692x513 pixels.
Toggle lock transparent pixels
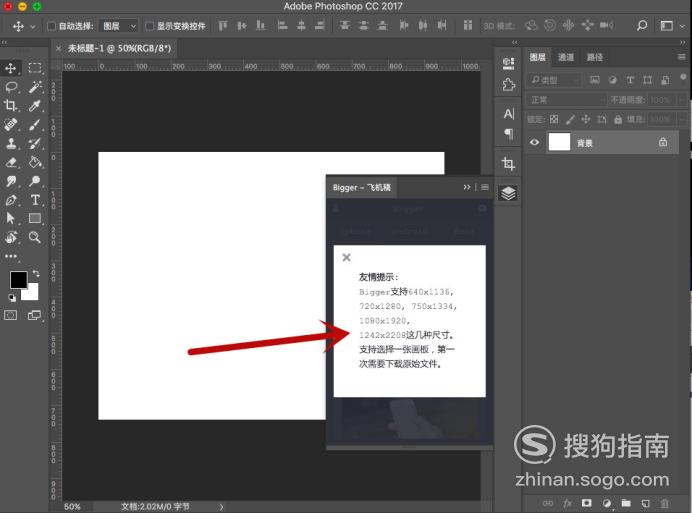(554, 119)
